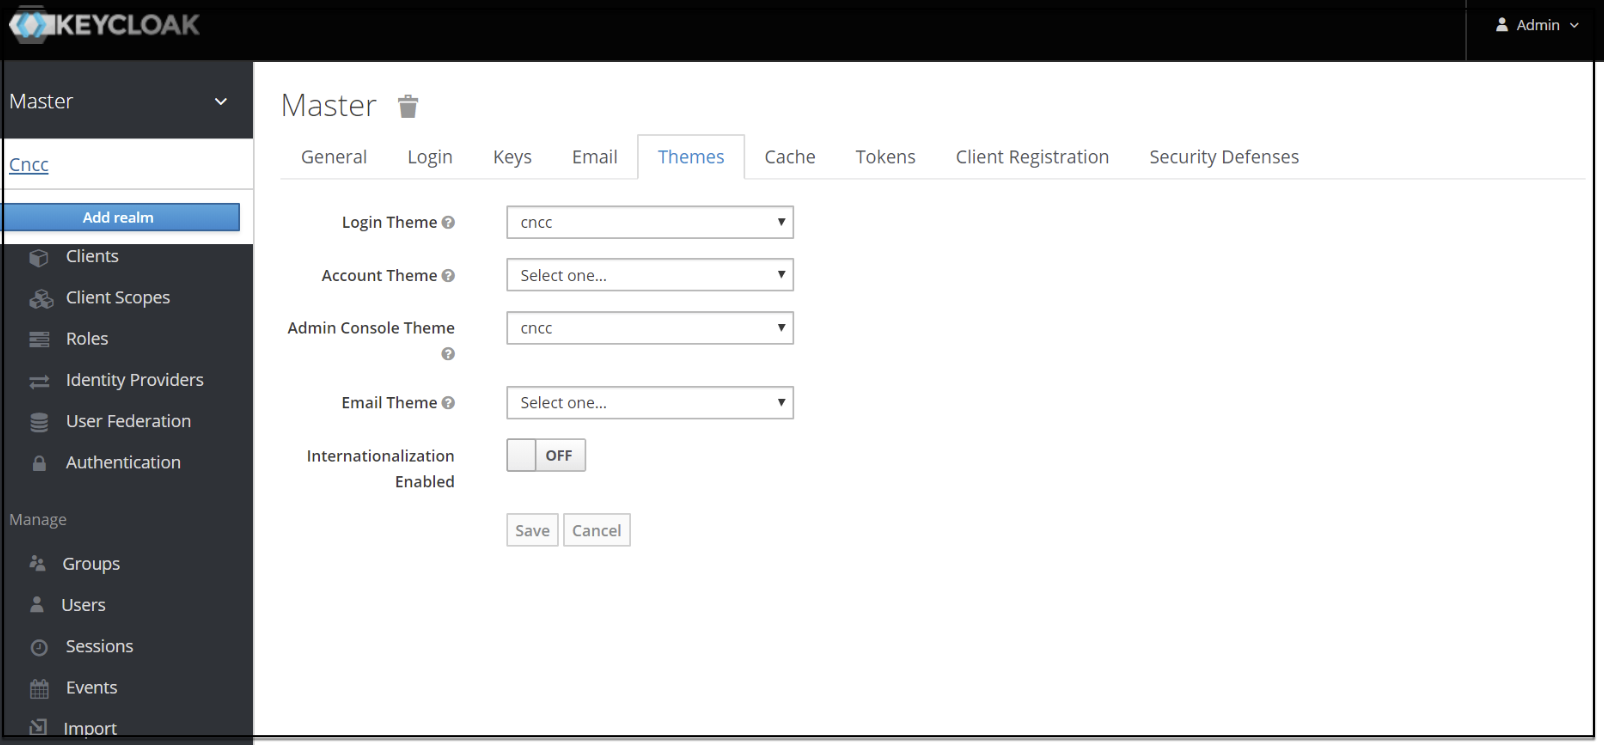Click the Events calendar icon
Viewport: 1604px width, 745px height.
click(39, 688)
